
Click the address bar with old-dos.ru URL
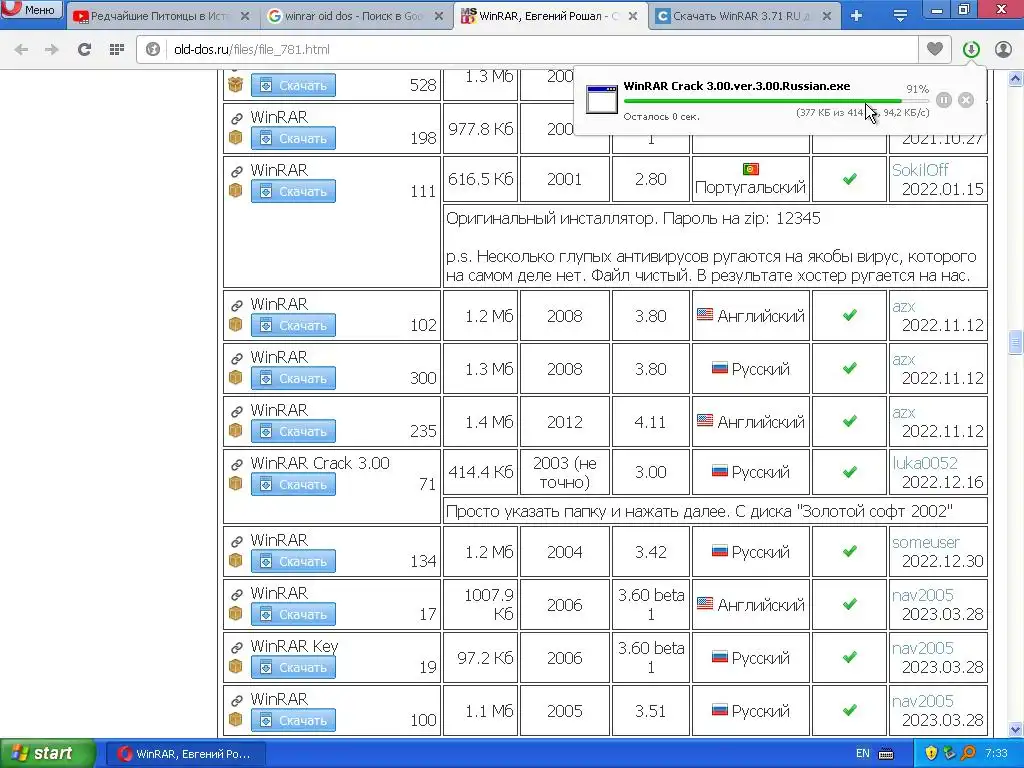click(526, 49)
